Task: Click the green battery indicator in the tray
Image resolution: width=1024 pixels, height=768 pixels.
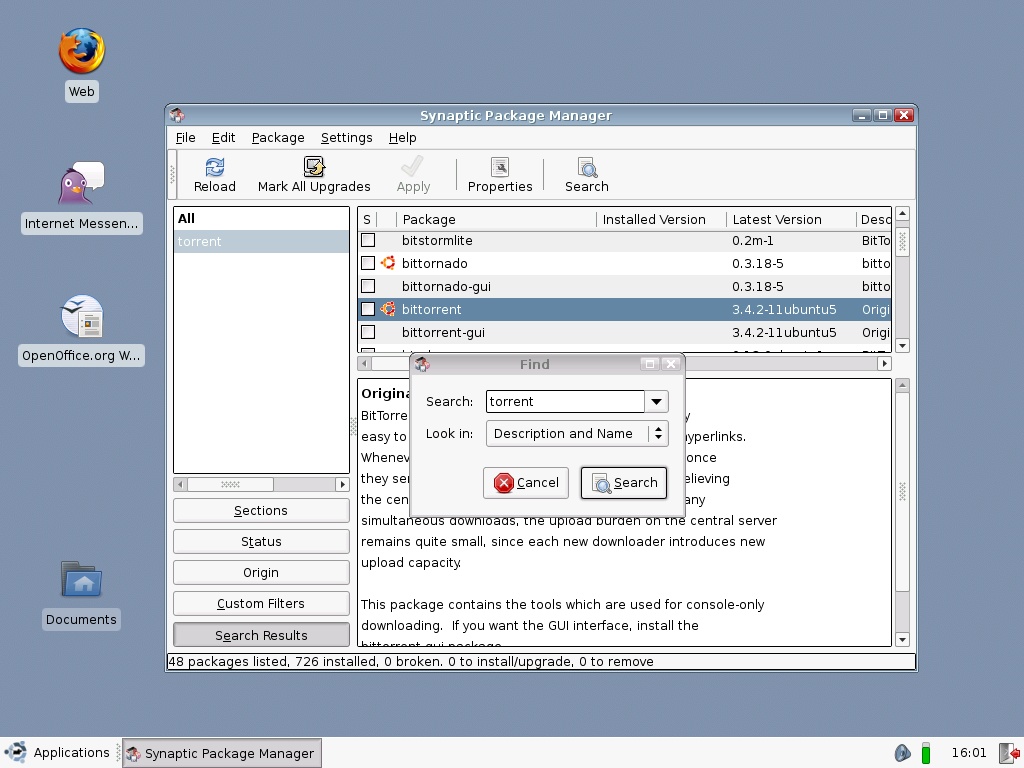Action: coord(925,753)
